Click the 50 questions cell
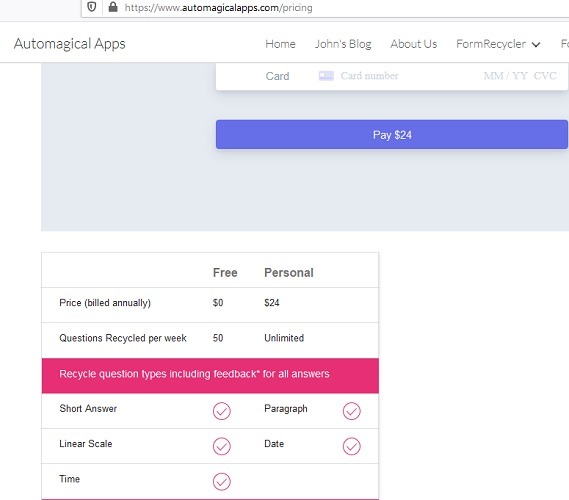This screenshot has height=500, width=569. click(x=218, y=338)
